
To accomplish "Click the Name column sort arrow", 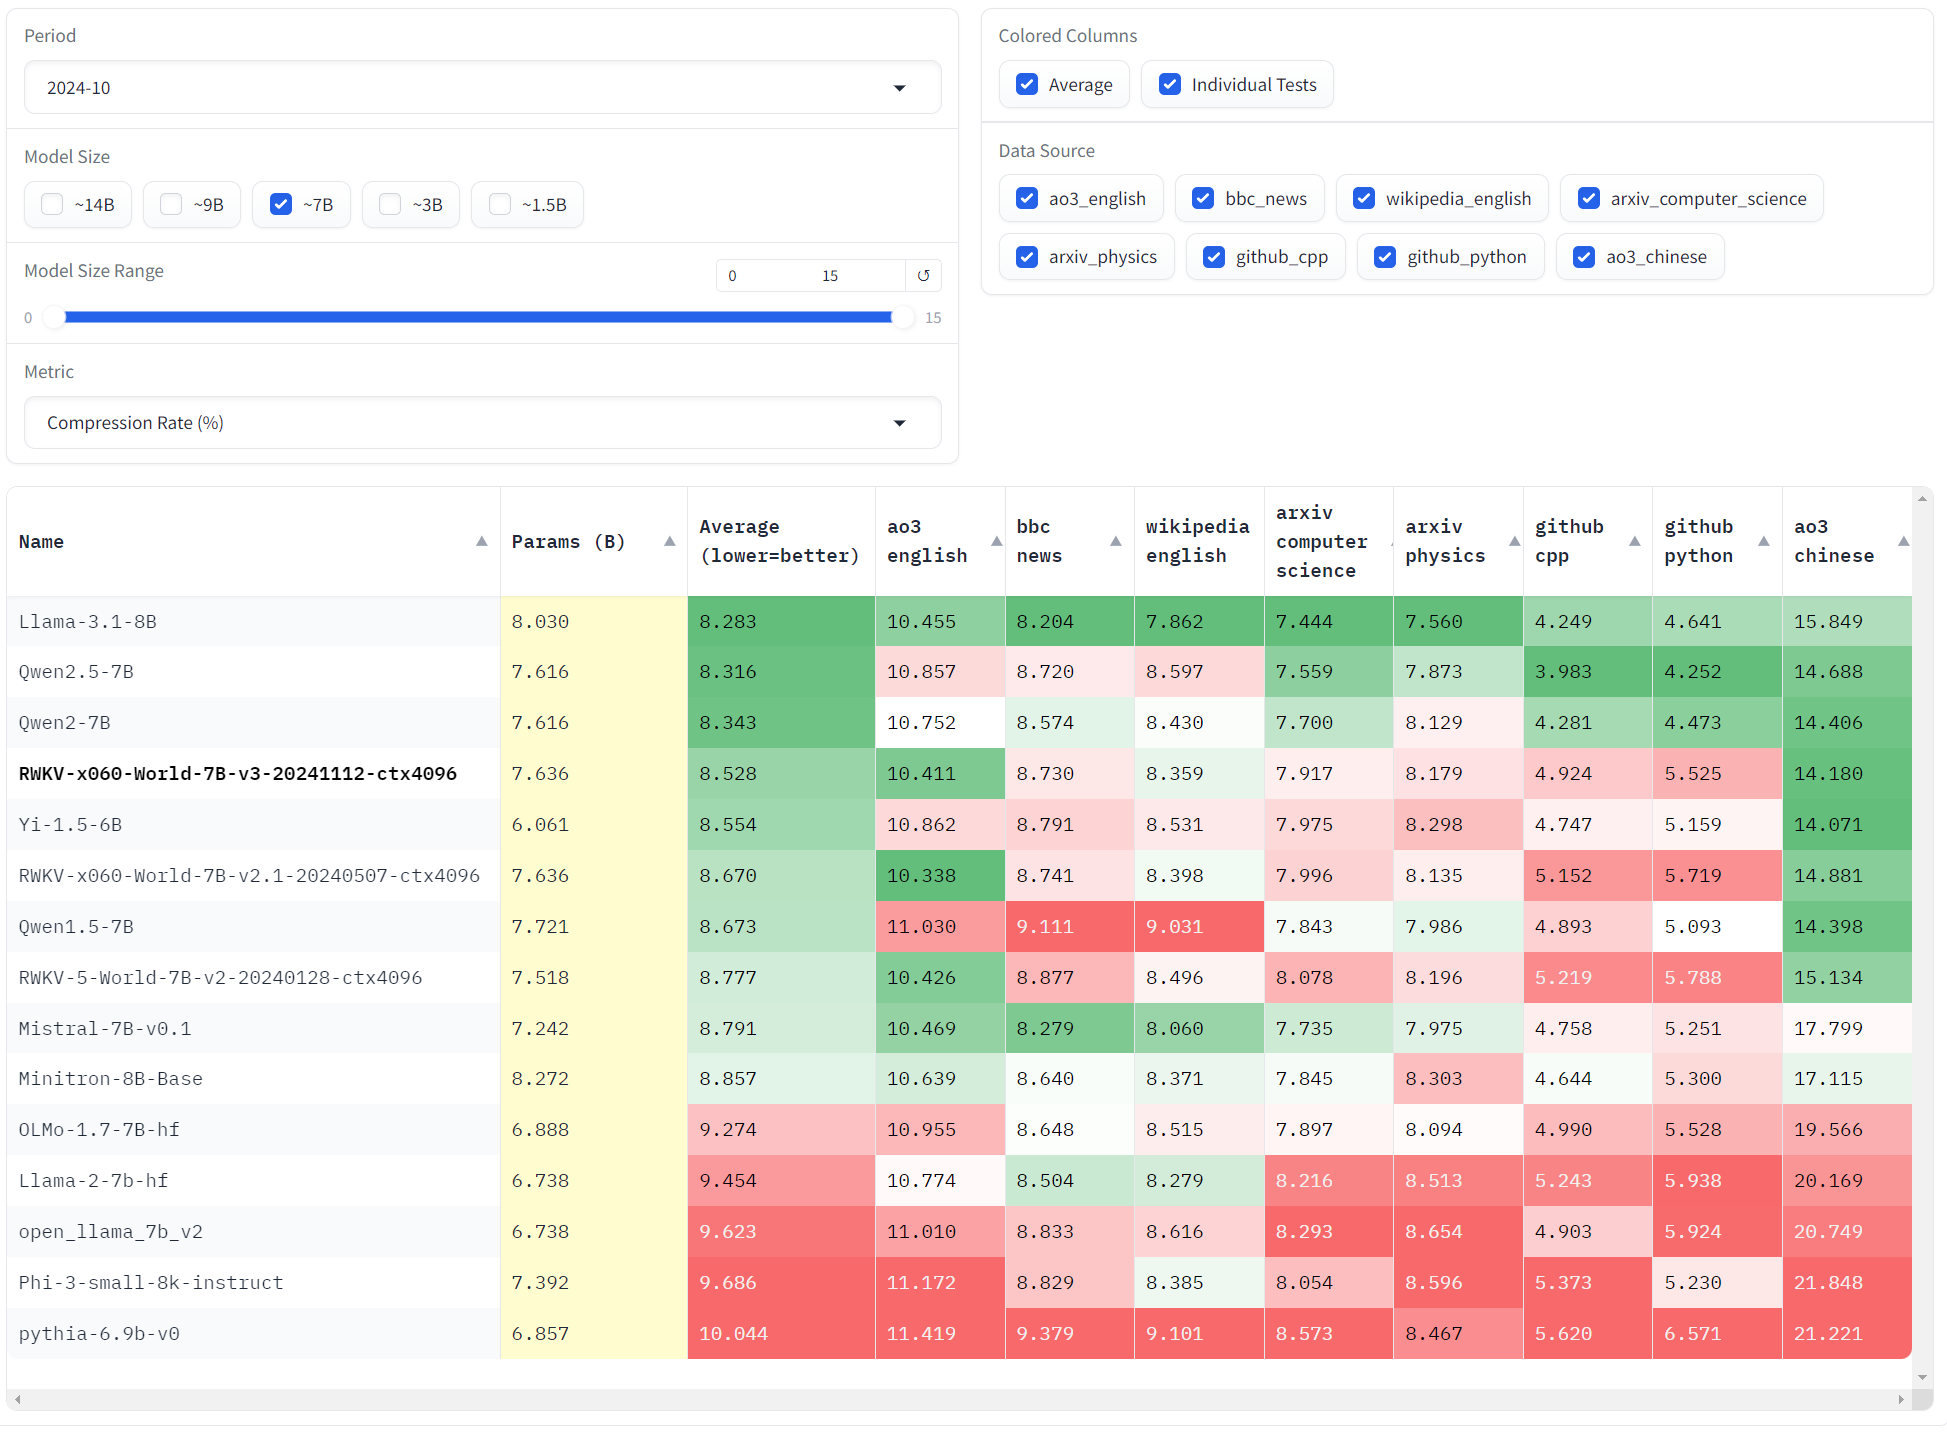I will point(481,542).
